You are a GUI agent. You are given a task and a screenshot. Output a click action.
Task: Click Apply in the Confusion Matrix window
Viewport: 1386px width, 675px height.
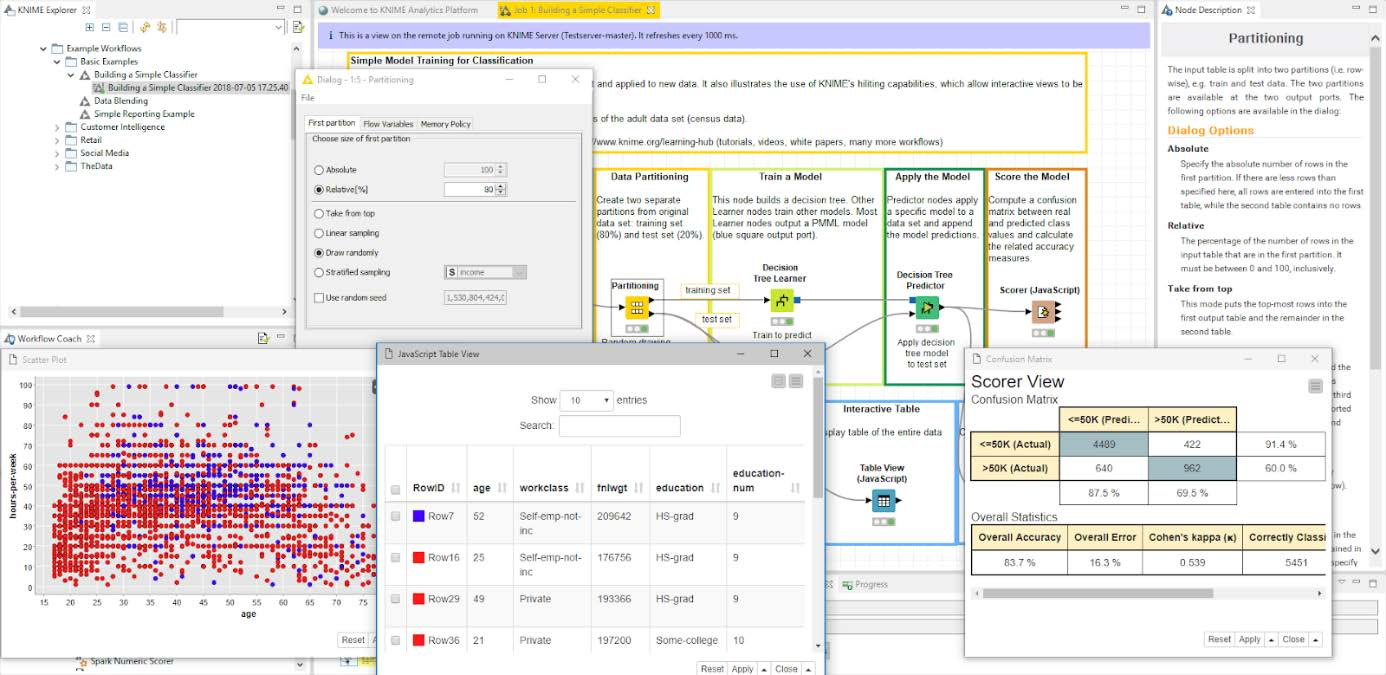pyautogui.click(x=1249, y=640)
